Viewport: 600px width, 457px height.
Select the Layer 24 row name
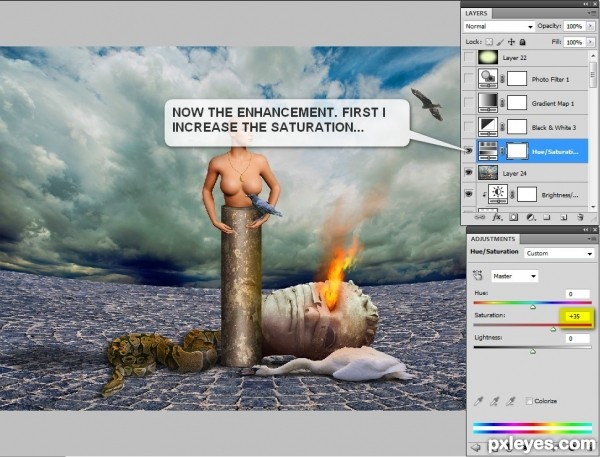tap(514, 174)
